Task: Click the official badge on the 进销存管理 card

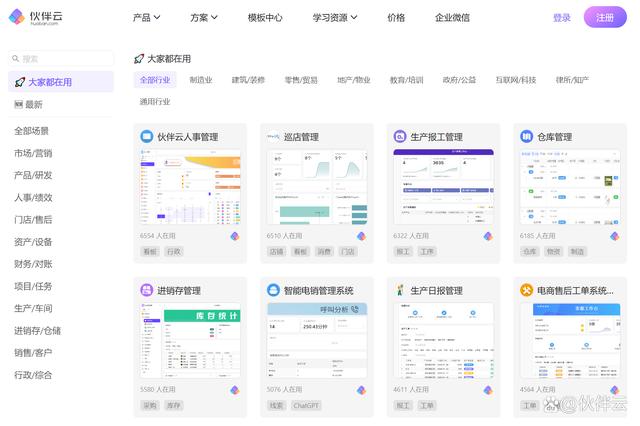Action: [x=235, y=390]
